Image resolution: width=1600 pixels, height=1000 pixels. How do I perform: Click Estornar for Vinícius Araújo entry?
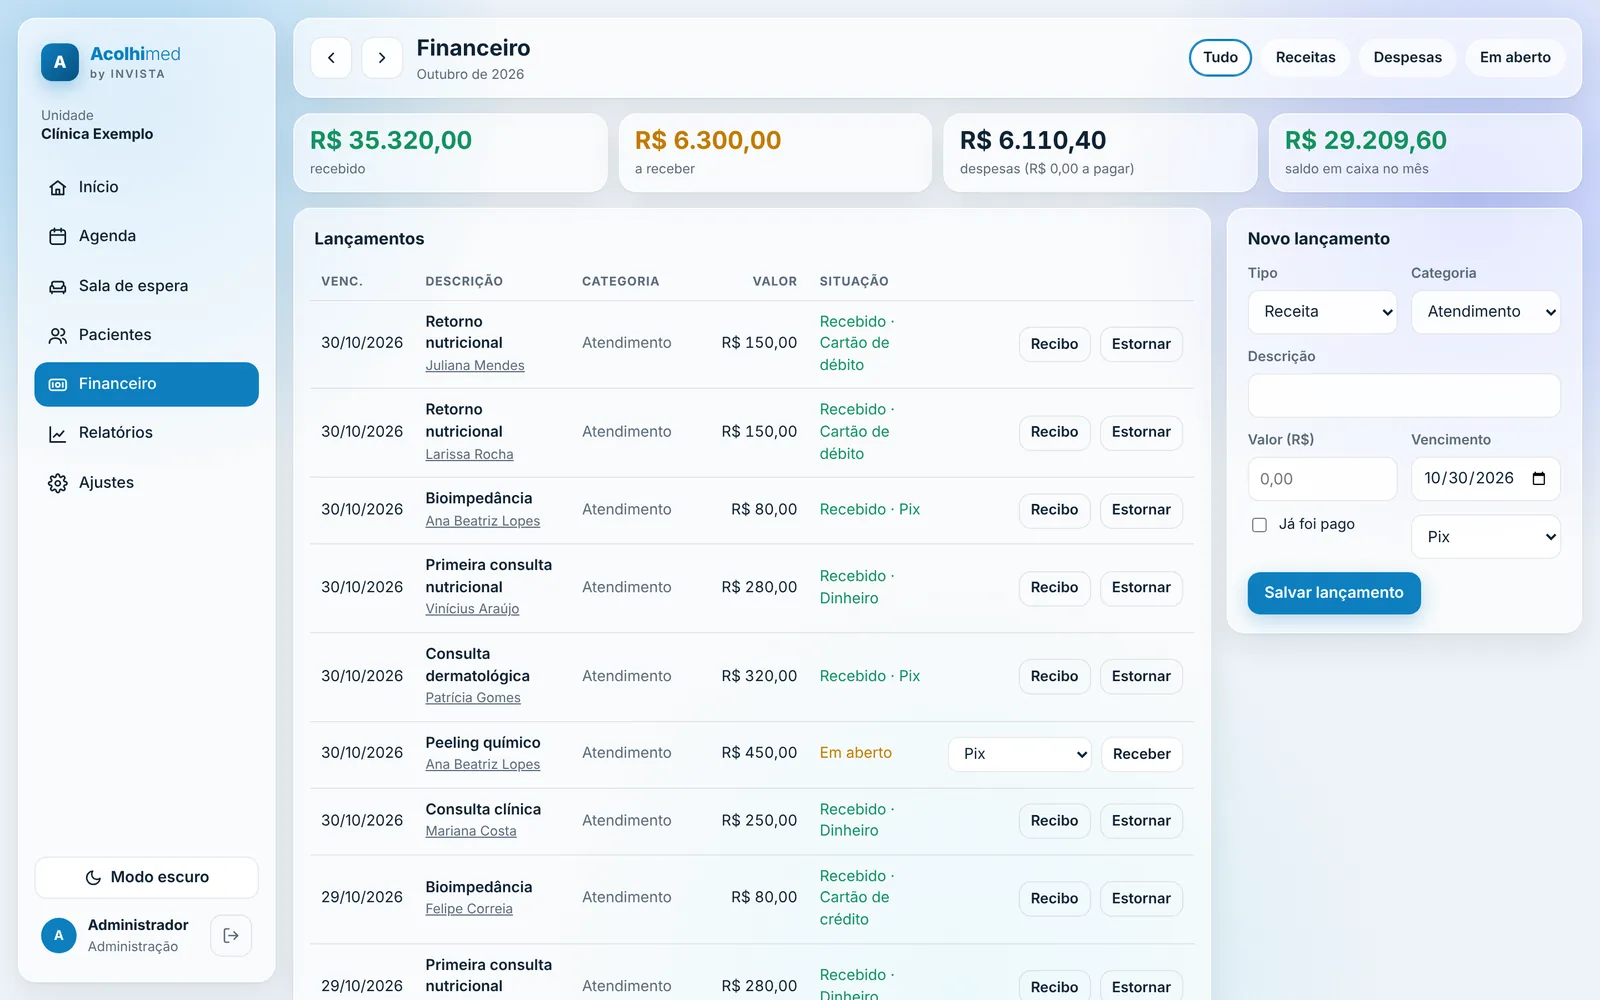click(x=1141, y=588)
